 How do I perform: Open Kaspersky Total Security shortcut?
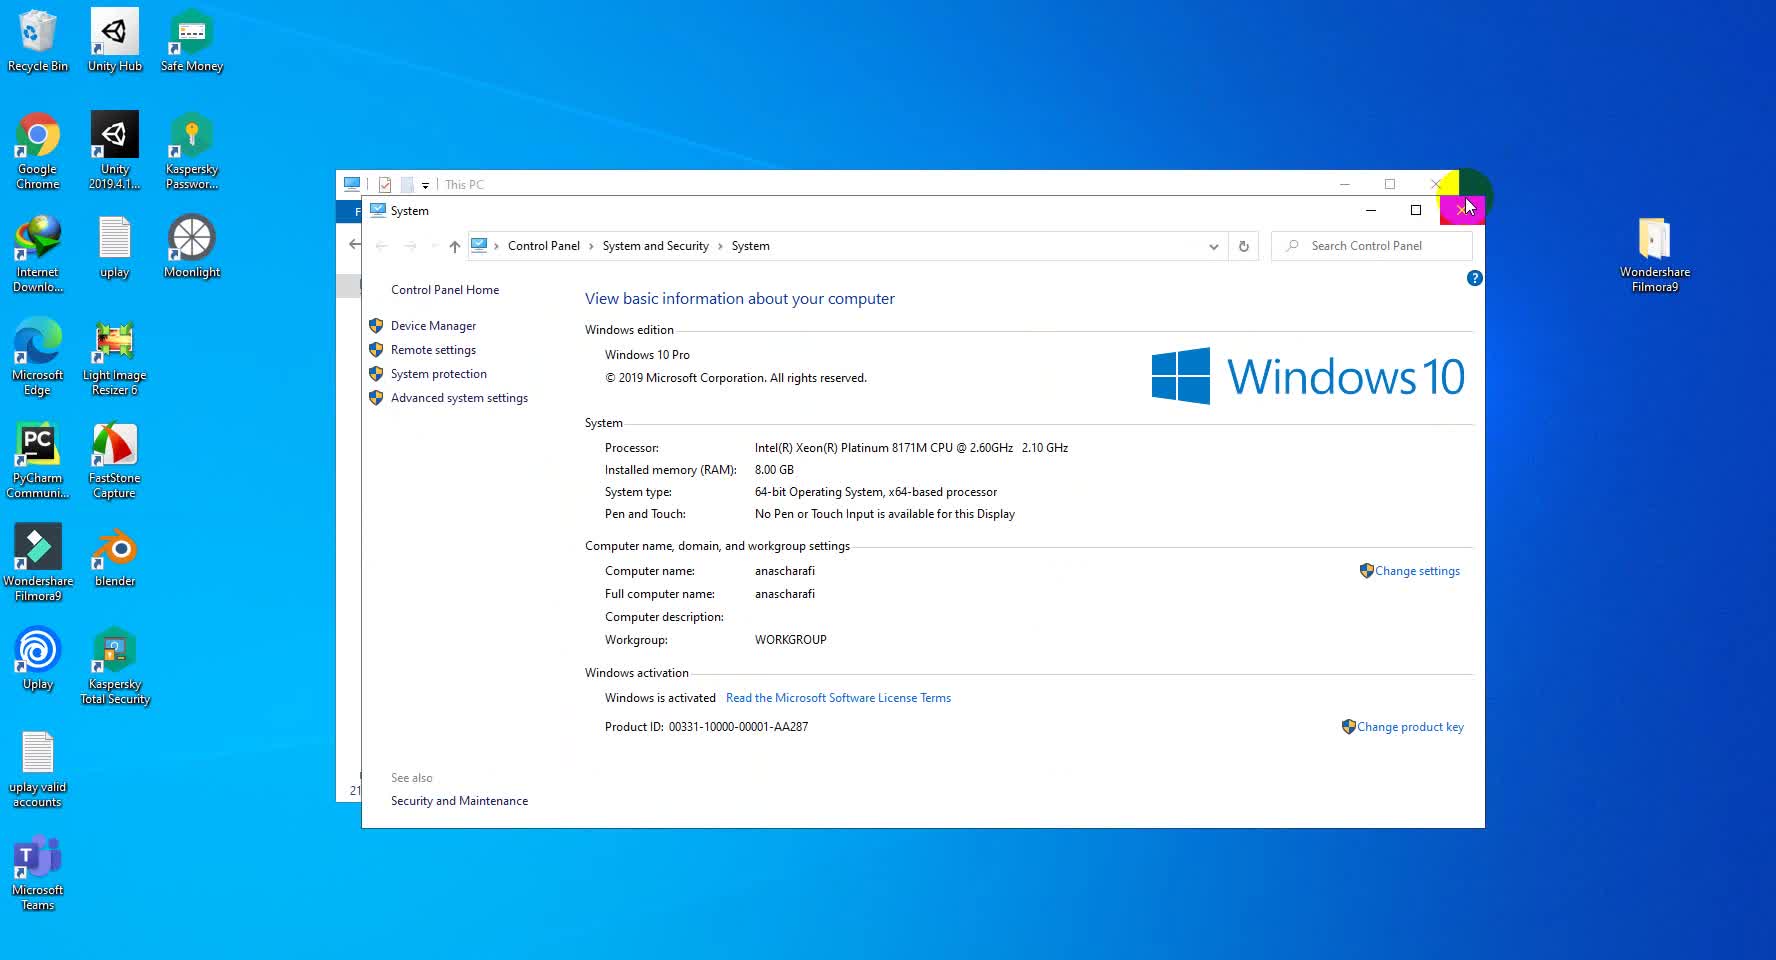(x=115, y=666)
